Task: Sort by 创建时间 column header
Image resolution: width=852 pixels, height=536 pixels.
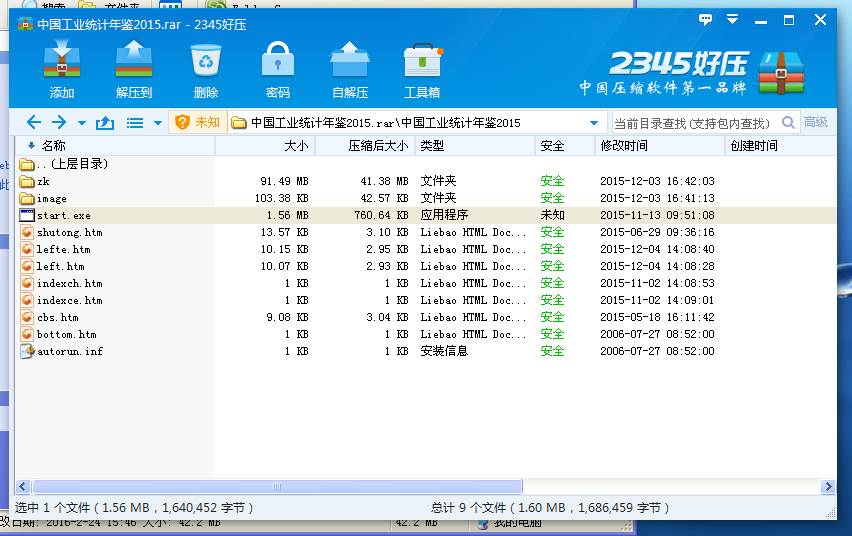Action: coord(781,145)
